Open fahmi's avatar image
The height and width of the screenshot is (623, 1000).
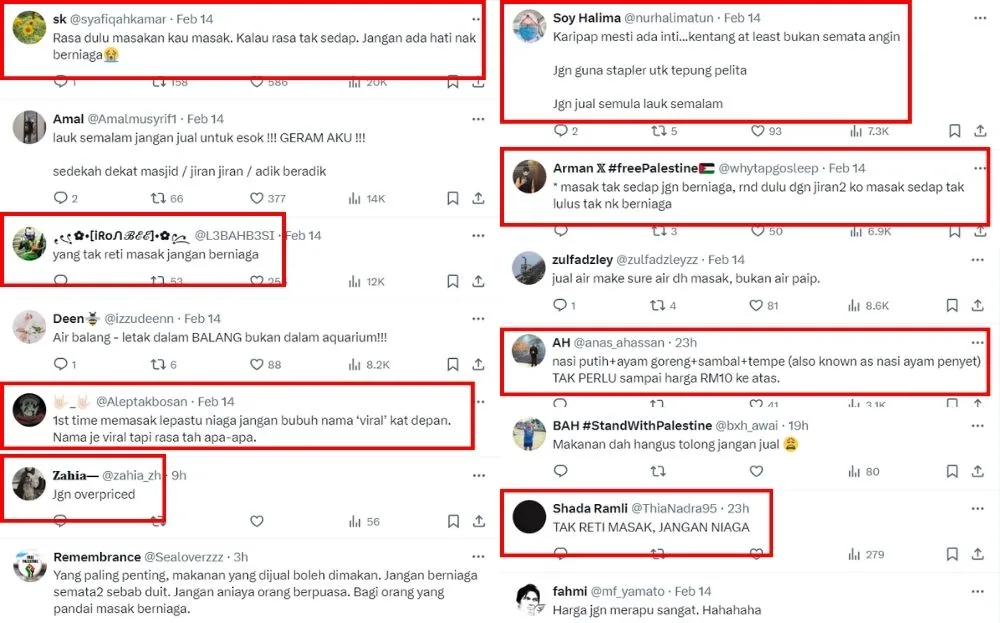529,599
